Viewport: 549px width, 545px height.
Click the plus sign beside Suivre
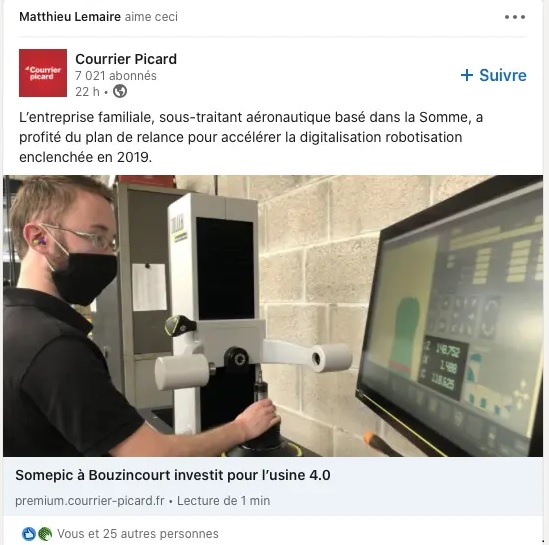coord(467,75)
